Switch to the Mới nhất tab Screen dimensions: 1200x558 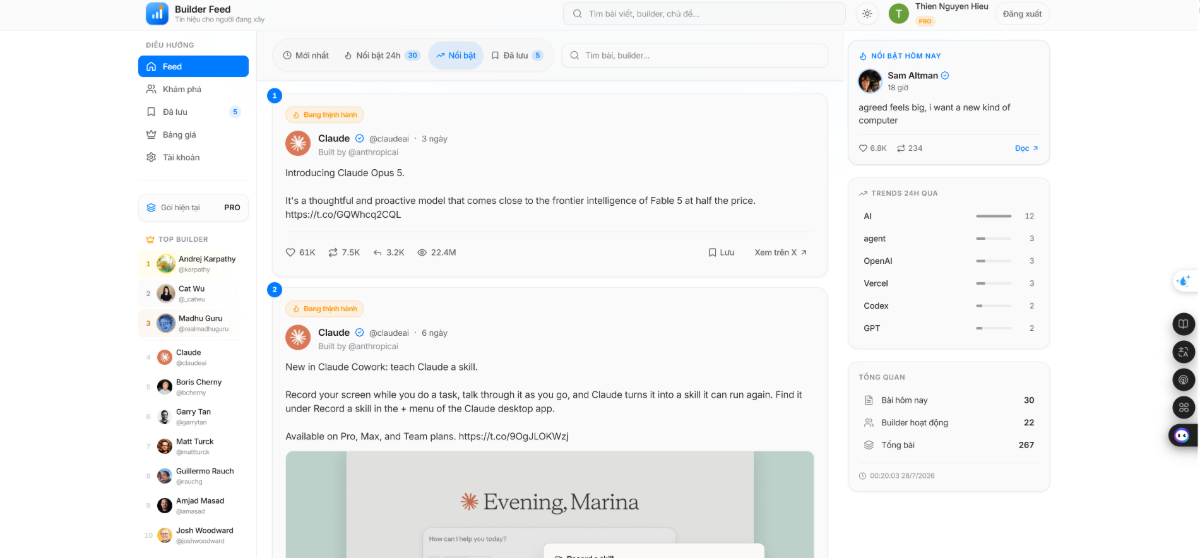point(306,55)
